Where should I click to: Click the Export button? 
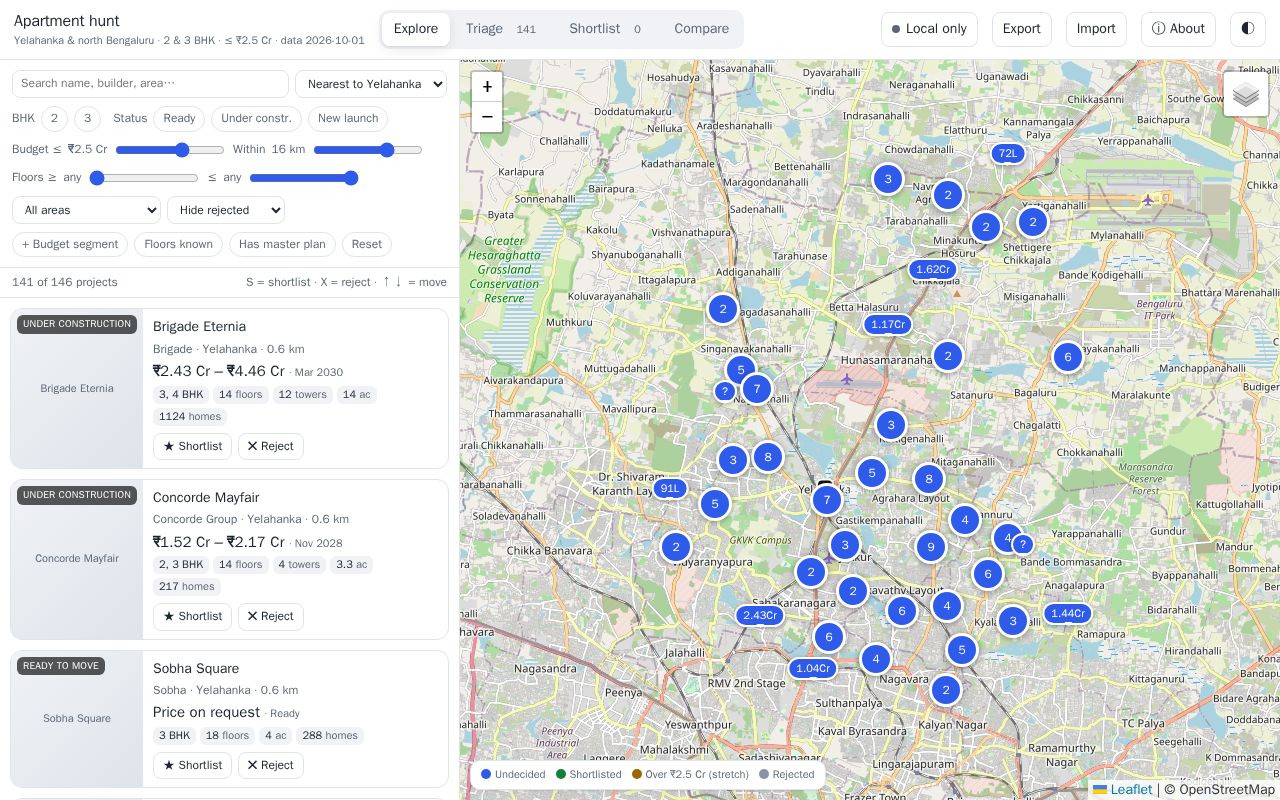click(x=1022, y=29)
